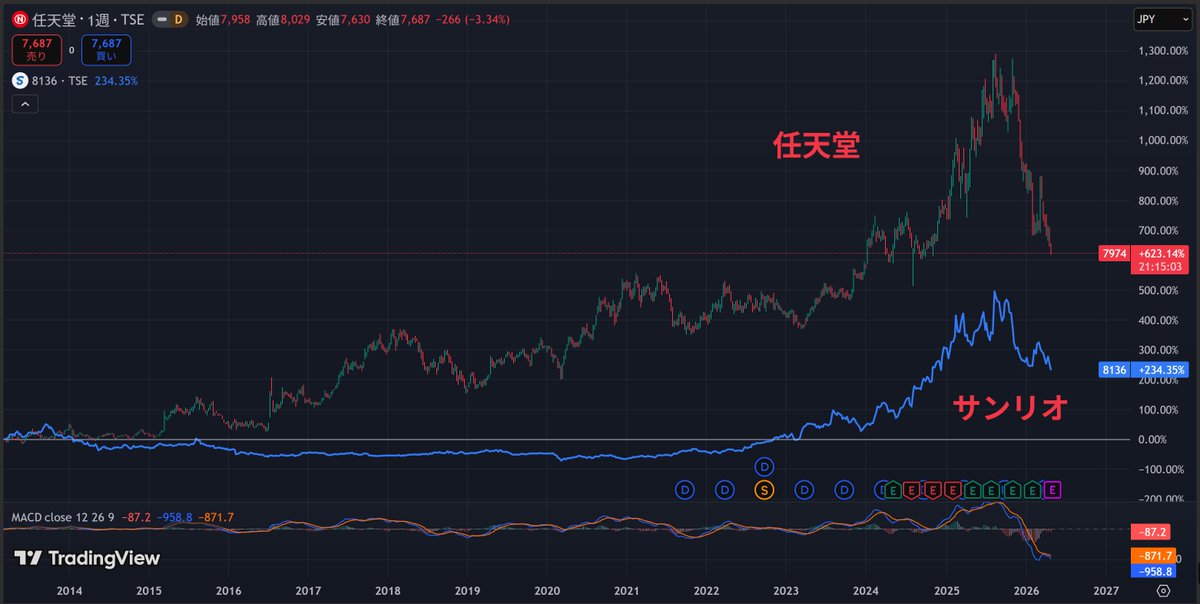Click the blue 8136 axis label
Viewport: 1200px width, 604px height.
pos(1114,369)
